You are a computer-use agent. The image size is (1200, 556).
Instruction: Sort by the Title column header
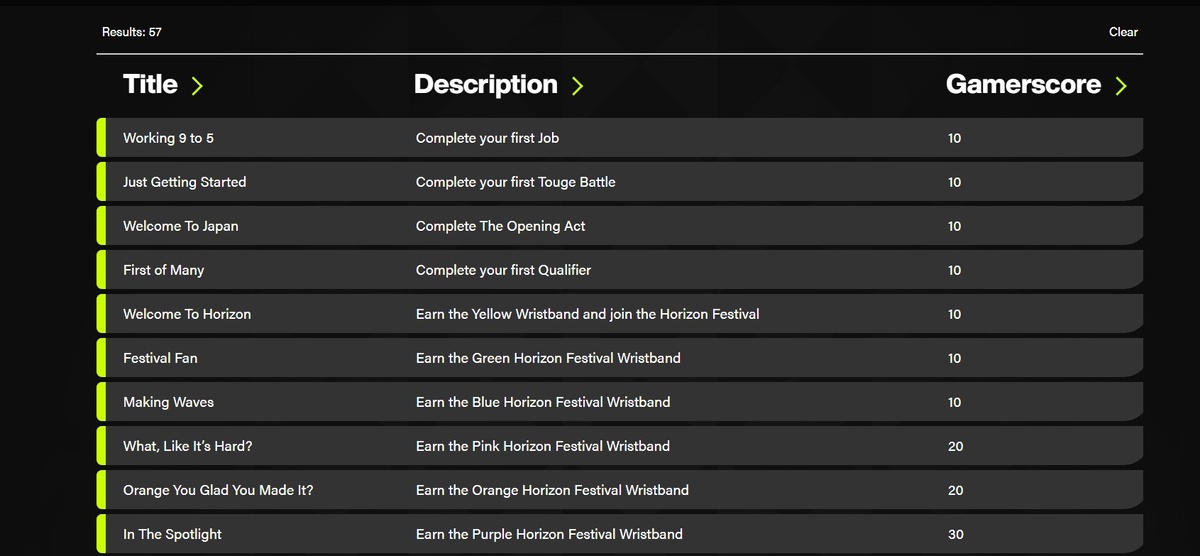(150, 85)
